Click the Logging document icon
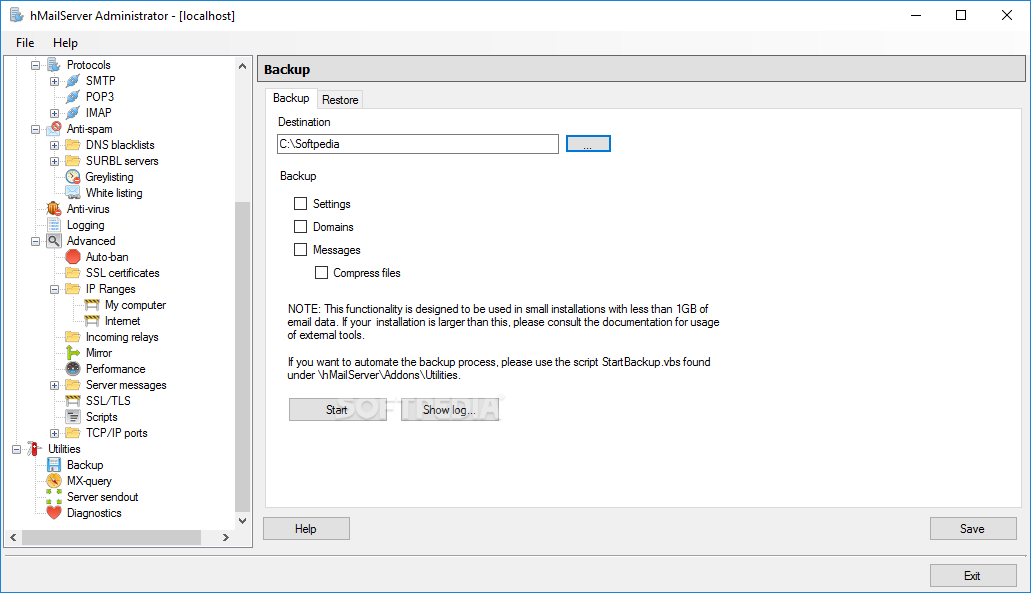This screenshot has height=593, width=1031. point(54,225)
